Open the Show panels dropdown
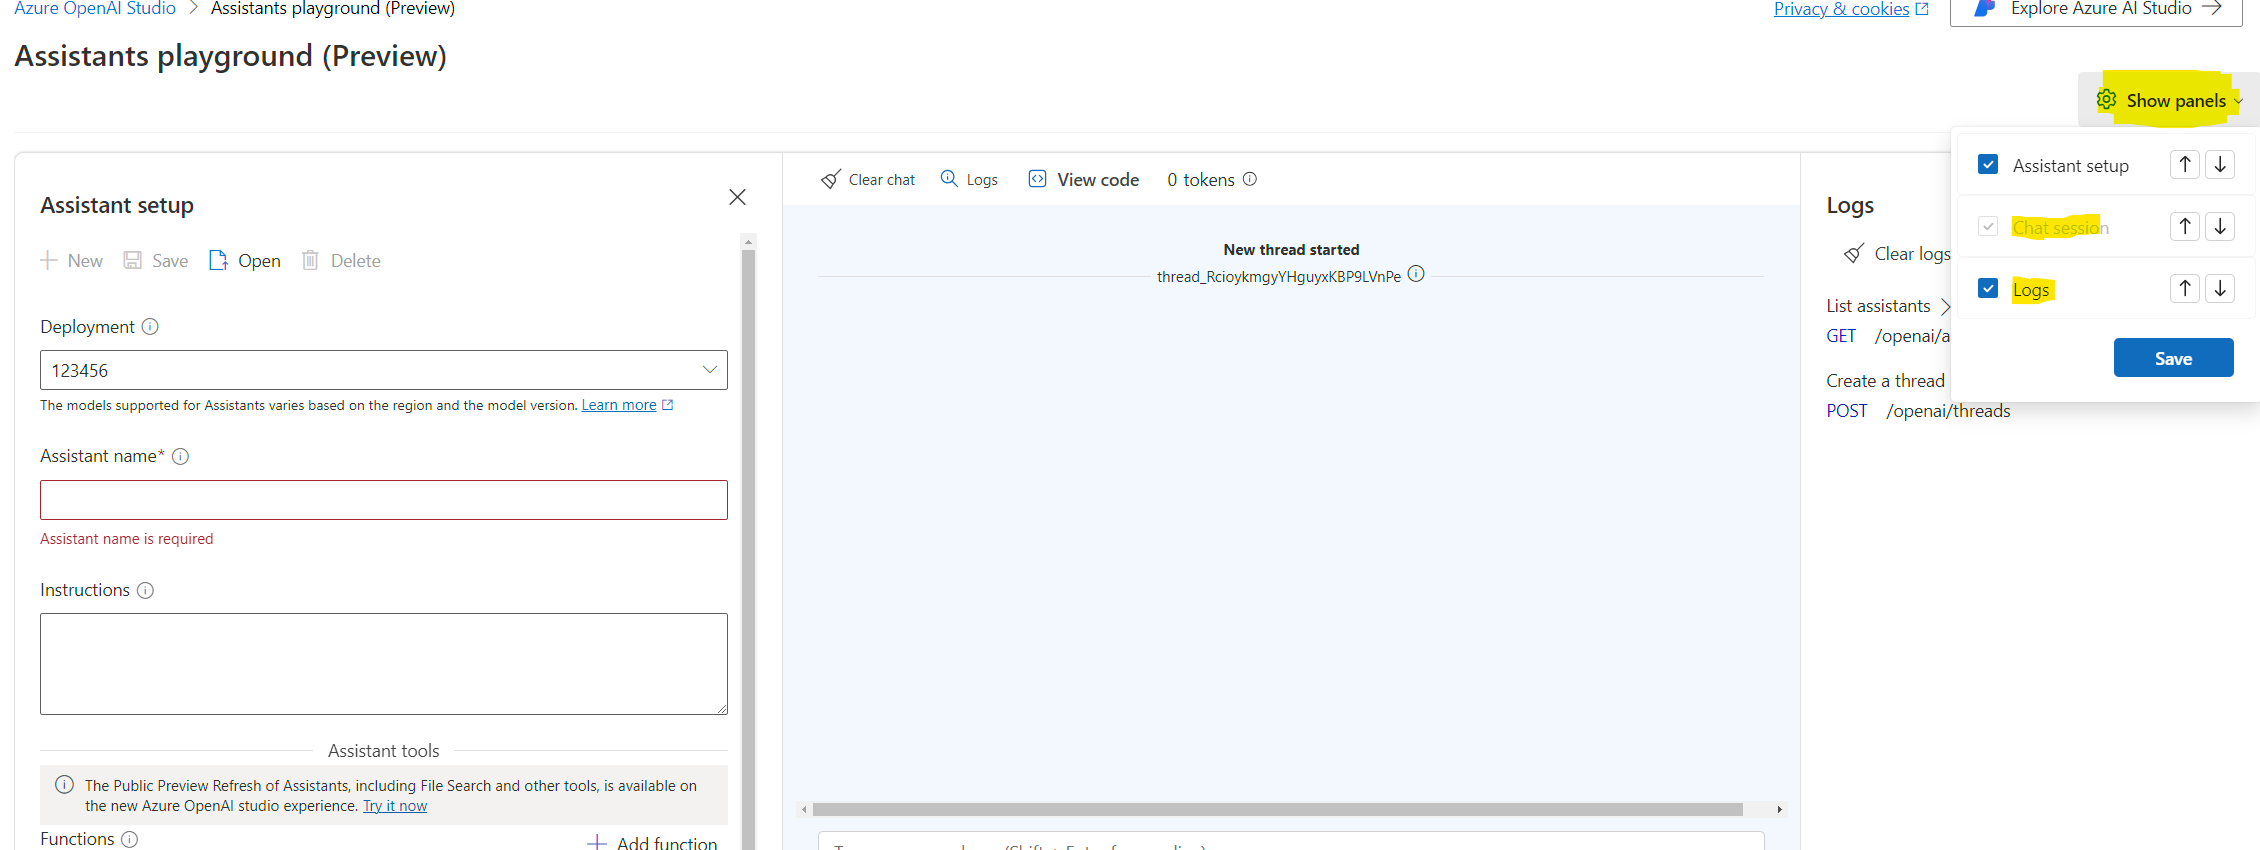Image resolution: width=2260 pixels, height=850 pixels. pos(2170,100)
